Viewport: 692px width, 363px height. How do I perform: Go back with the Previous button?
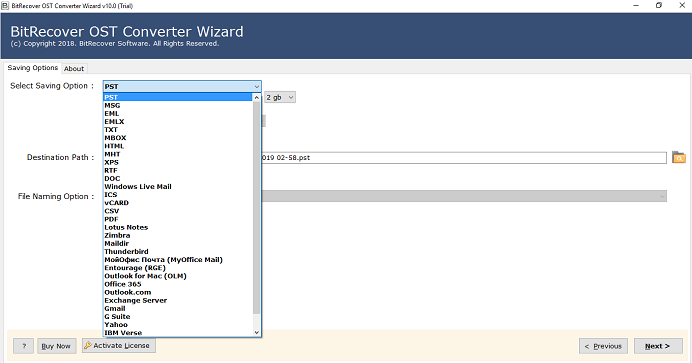tap(603, 346)
